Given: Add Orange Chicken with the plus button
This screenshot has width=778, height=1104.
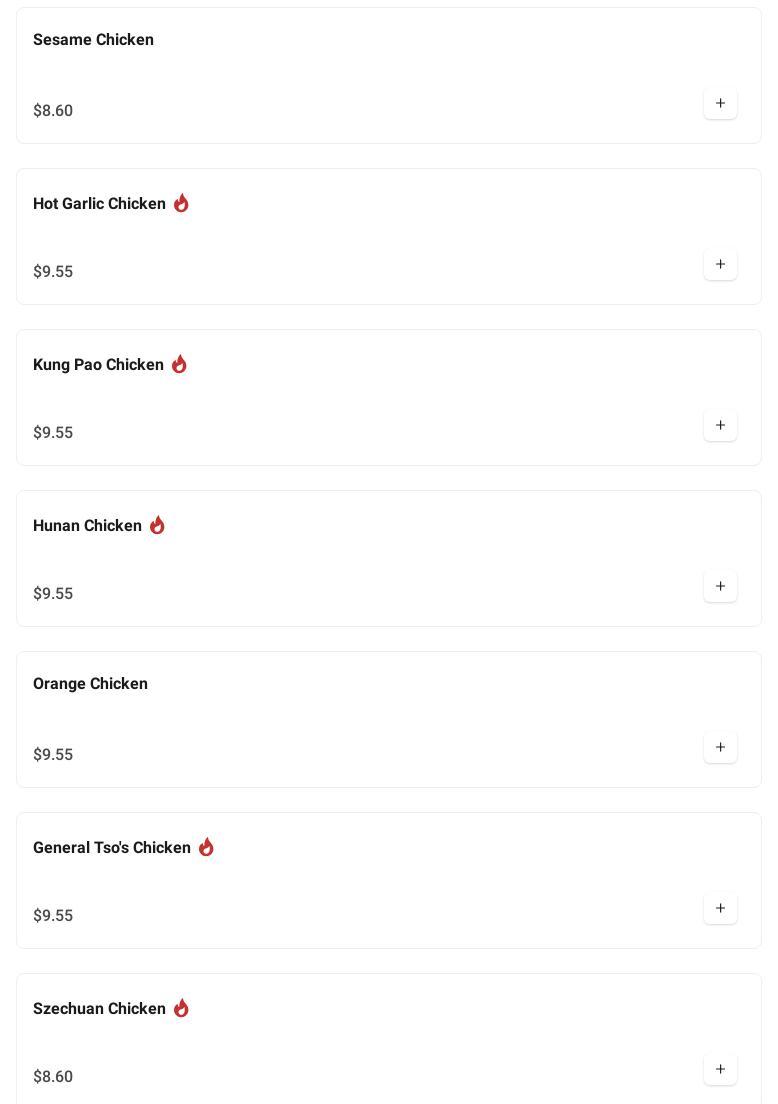Looking at the screenshot, I should pyautogui.click(x=720, y=748).
